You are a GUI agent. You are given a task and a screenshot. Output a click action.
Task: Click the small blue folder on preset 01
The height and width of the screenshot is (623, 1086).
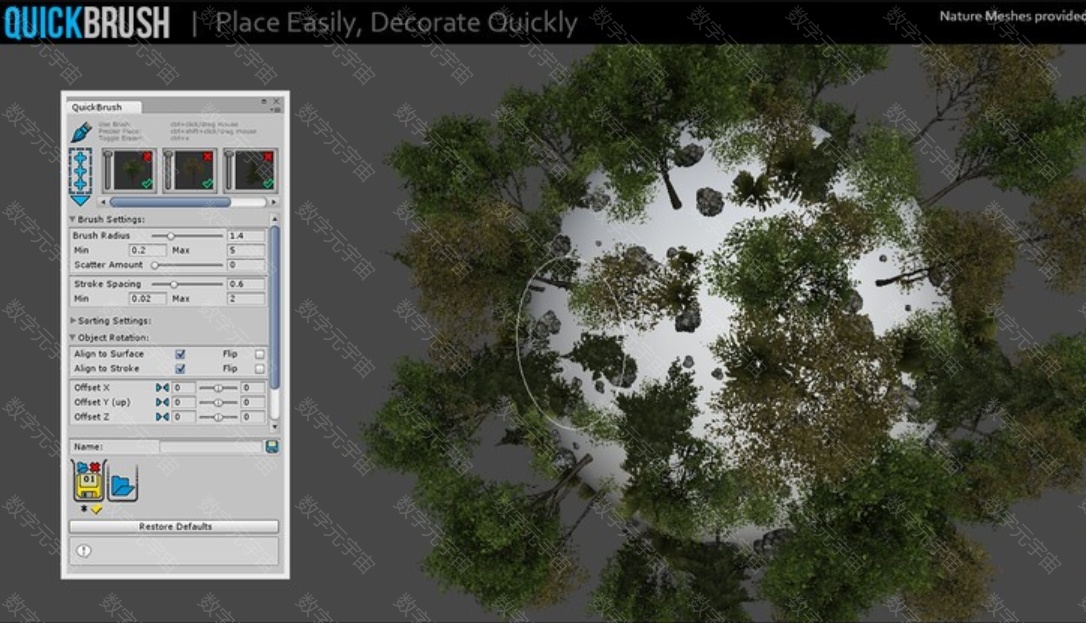click(82, 468)
